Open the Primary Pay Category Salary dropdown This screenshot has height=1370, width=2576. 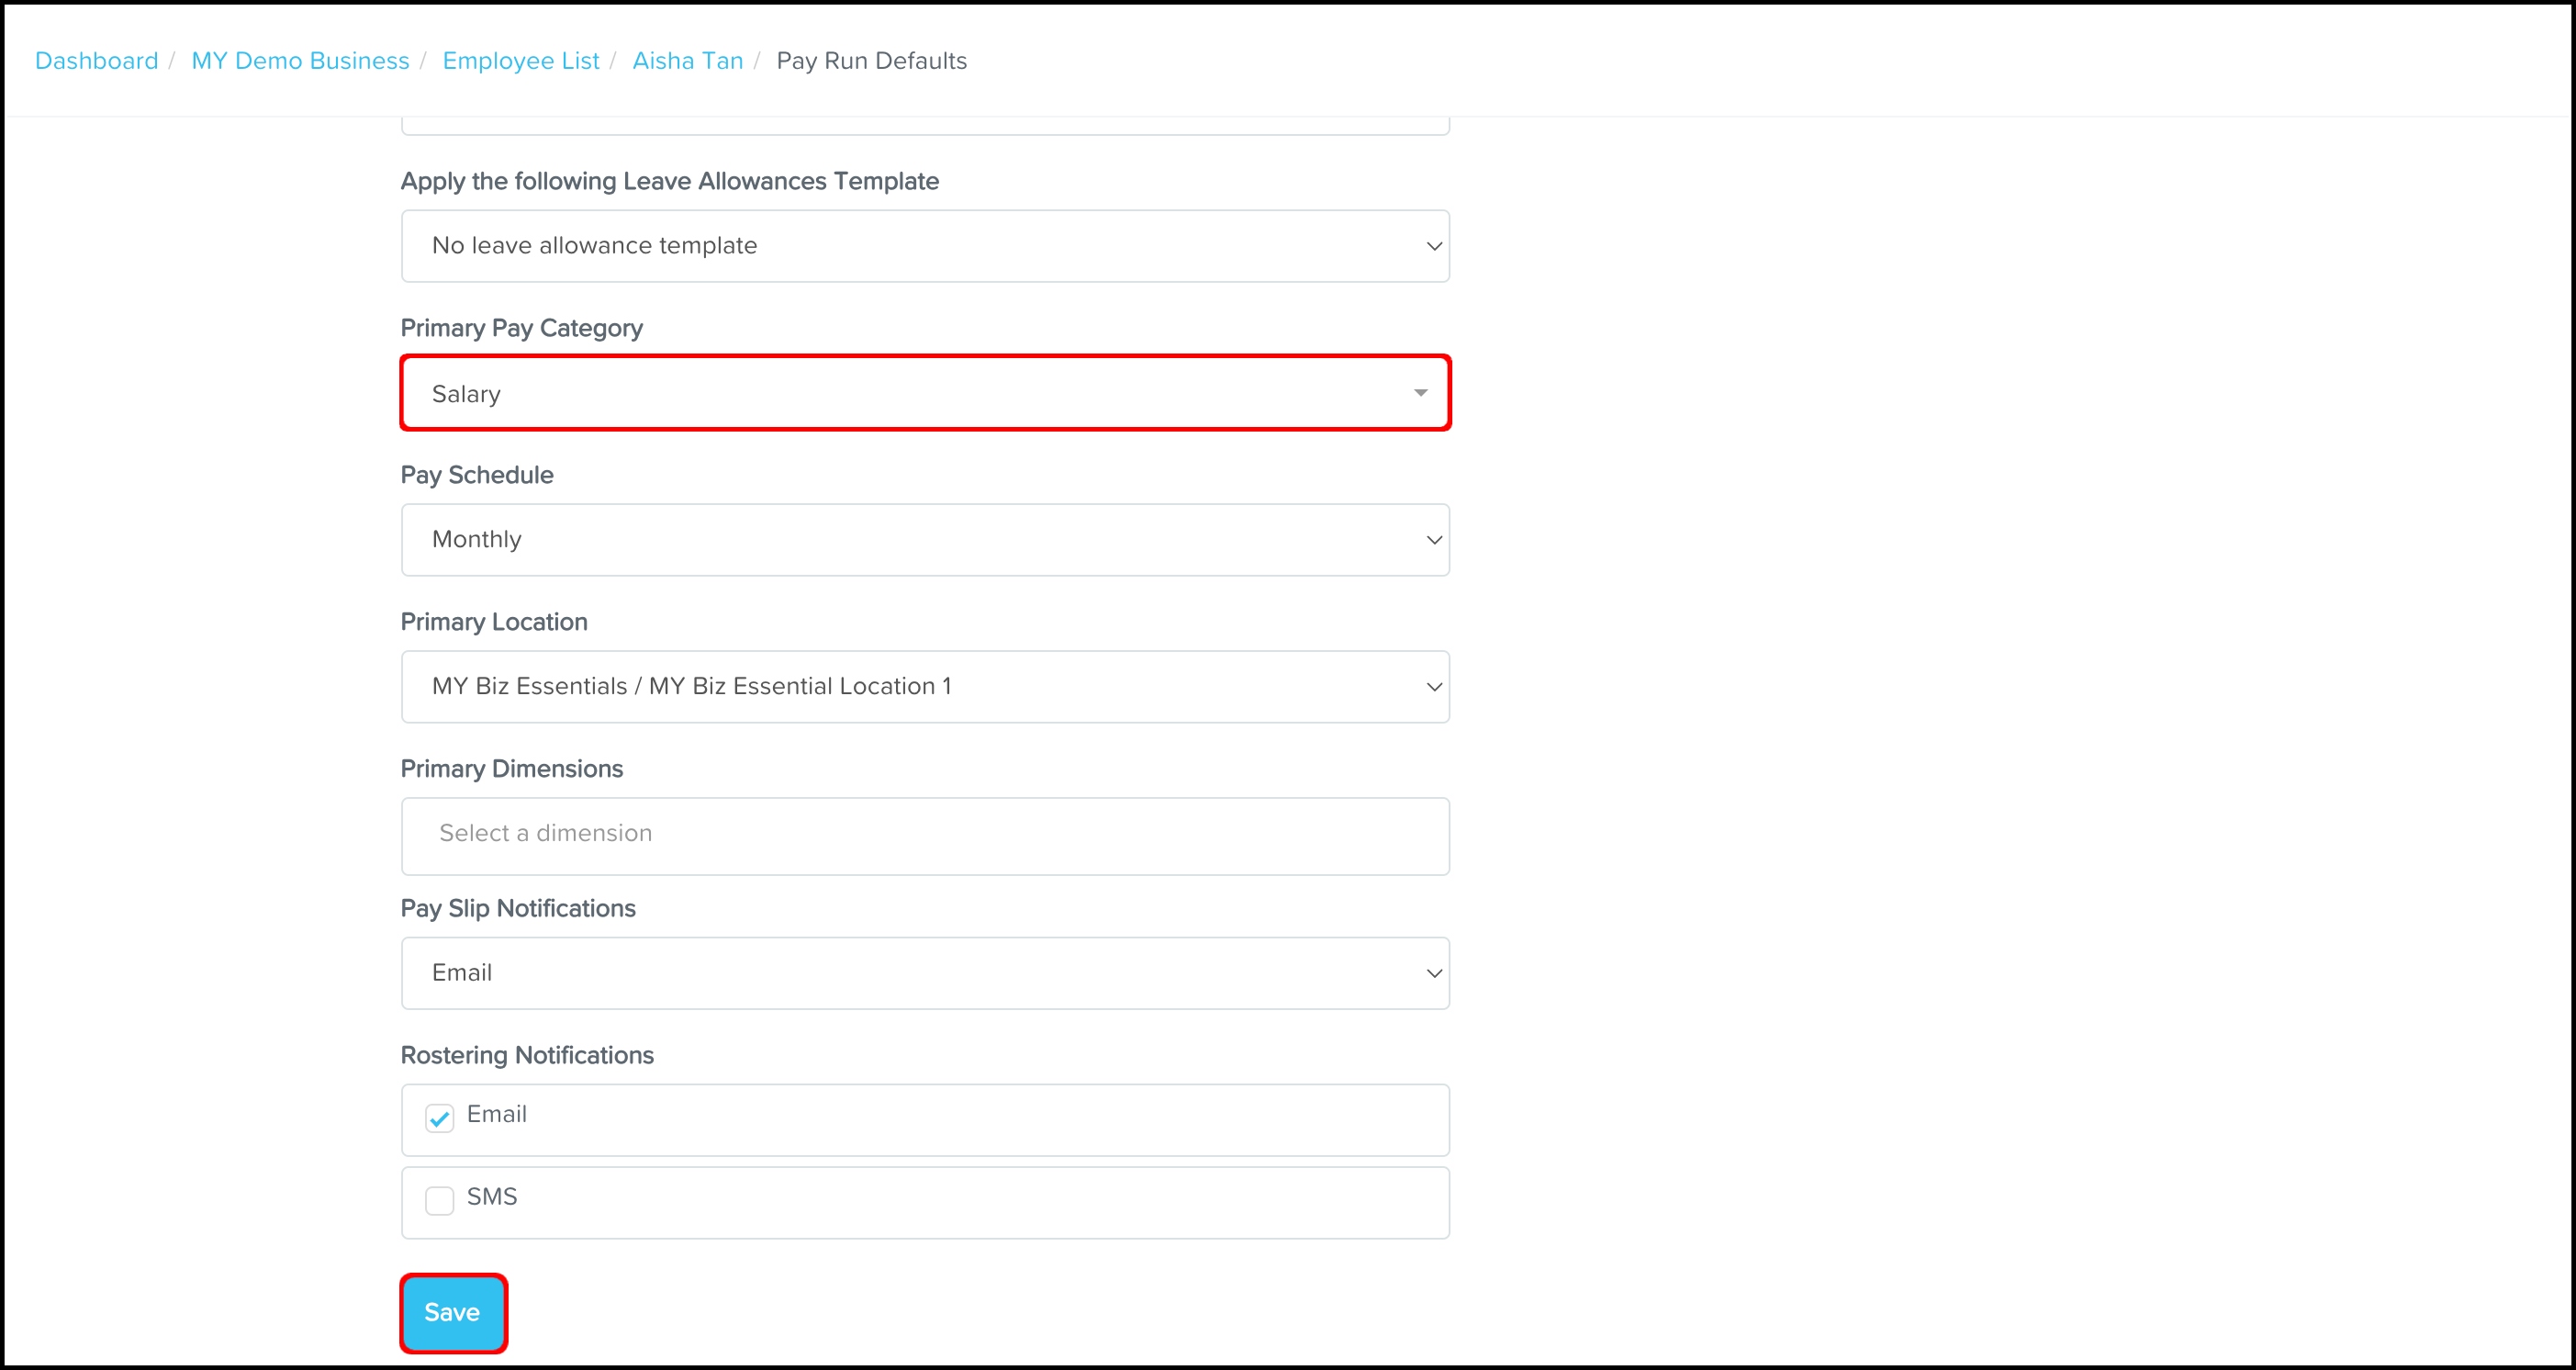tap(924, 393)
